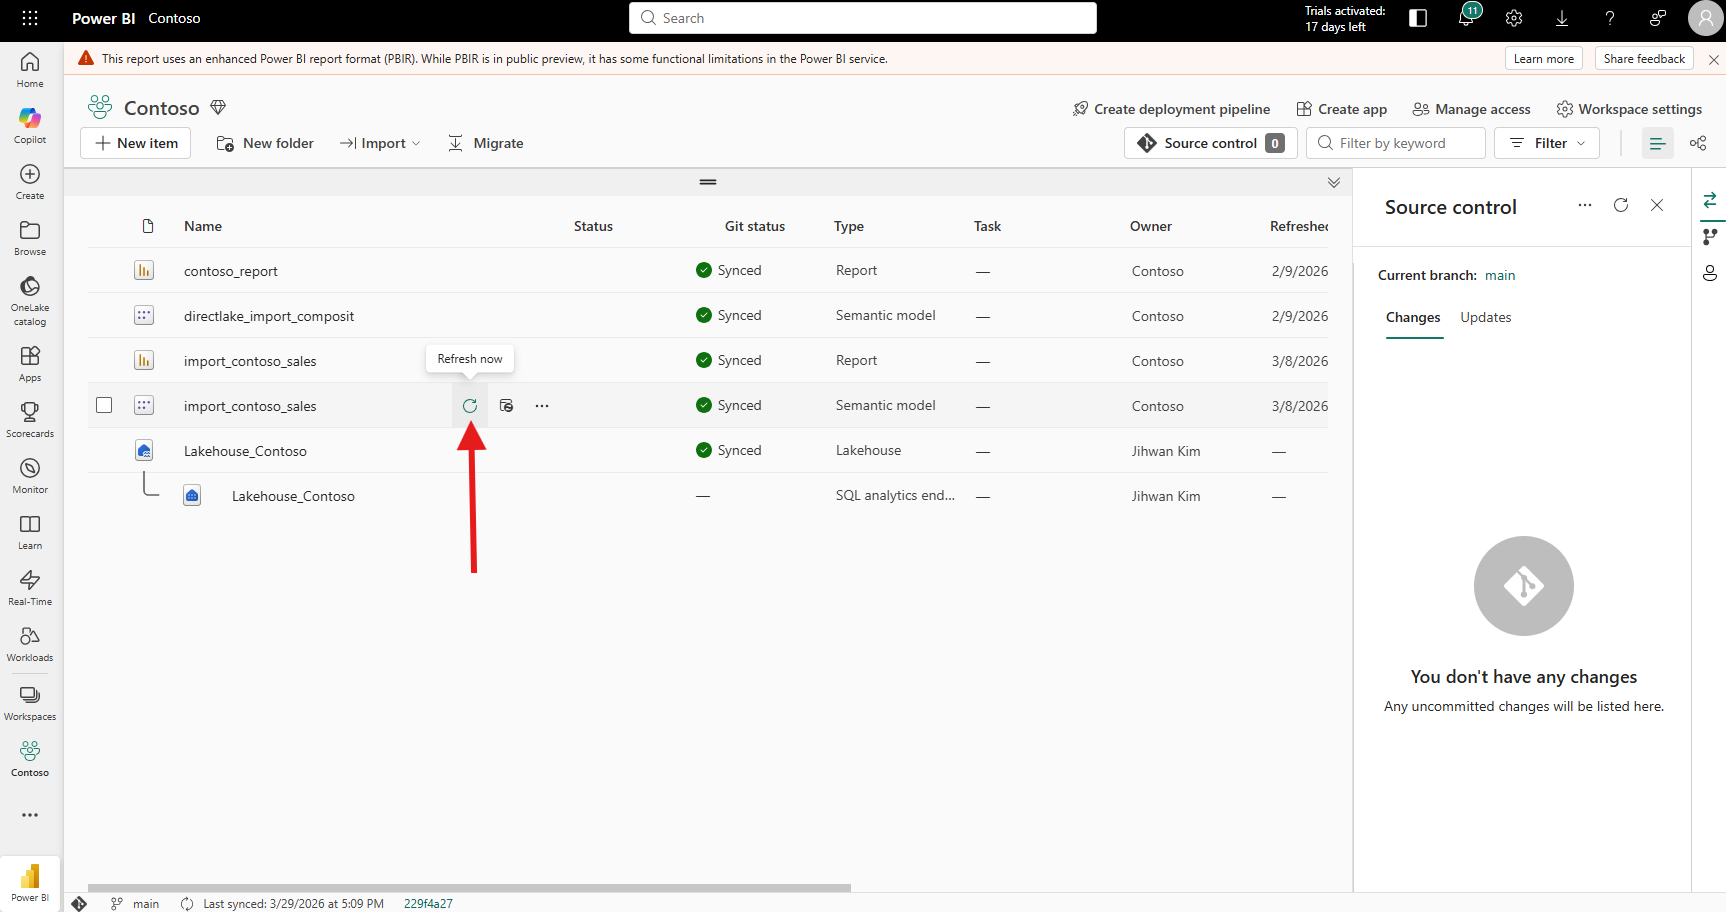Open Workspaces list from sidebar

tap(30, 703)
